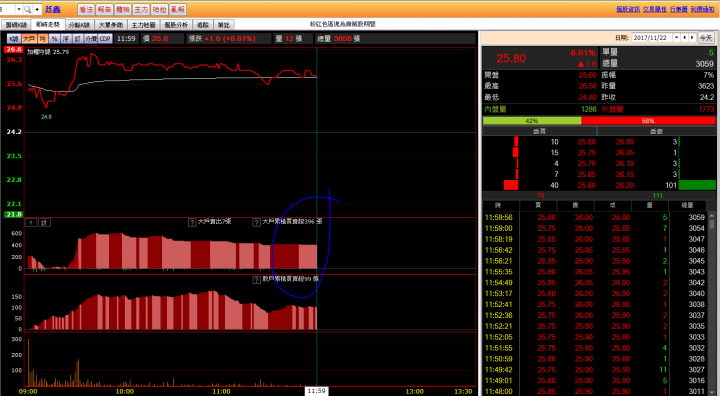This screenshot has width=720, height=396.
Task: Select trade row at 11:55:35
Action: (595, 272)
